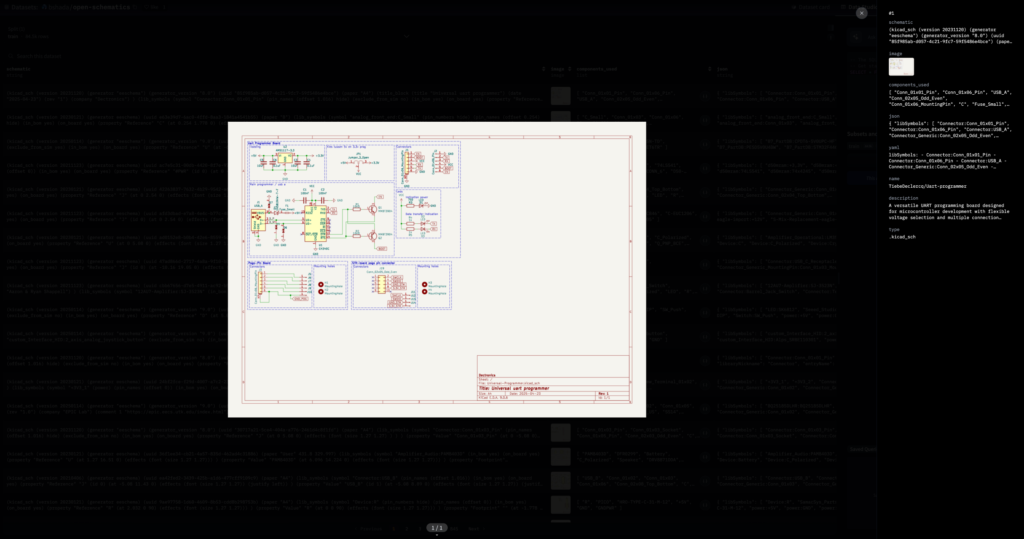Viewport: 1024px width, 539px height.
Task: Click the "json" field label
Action: point(893,115)
